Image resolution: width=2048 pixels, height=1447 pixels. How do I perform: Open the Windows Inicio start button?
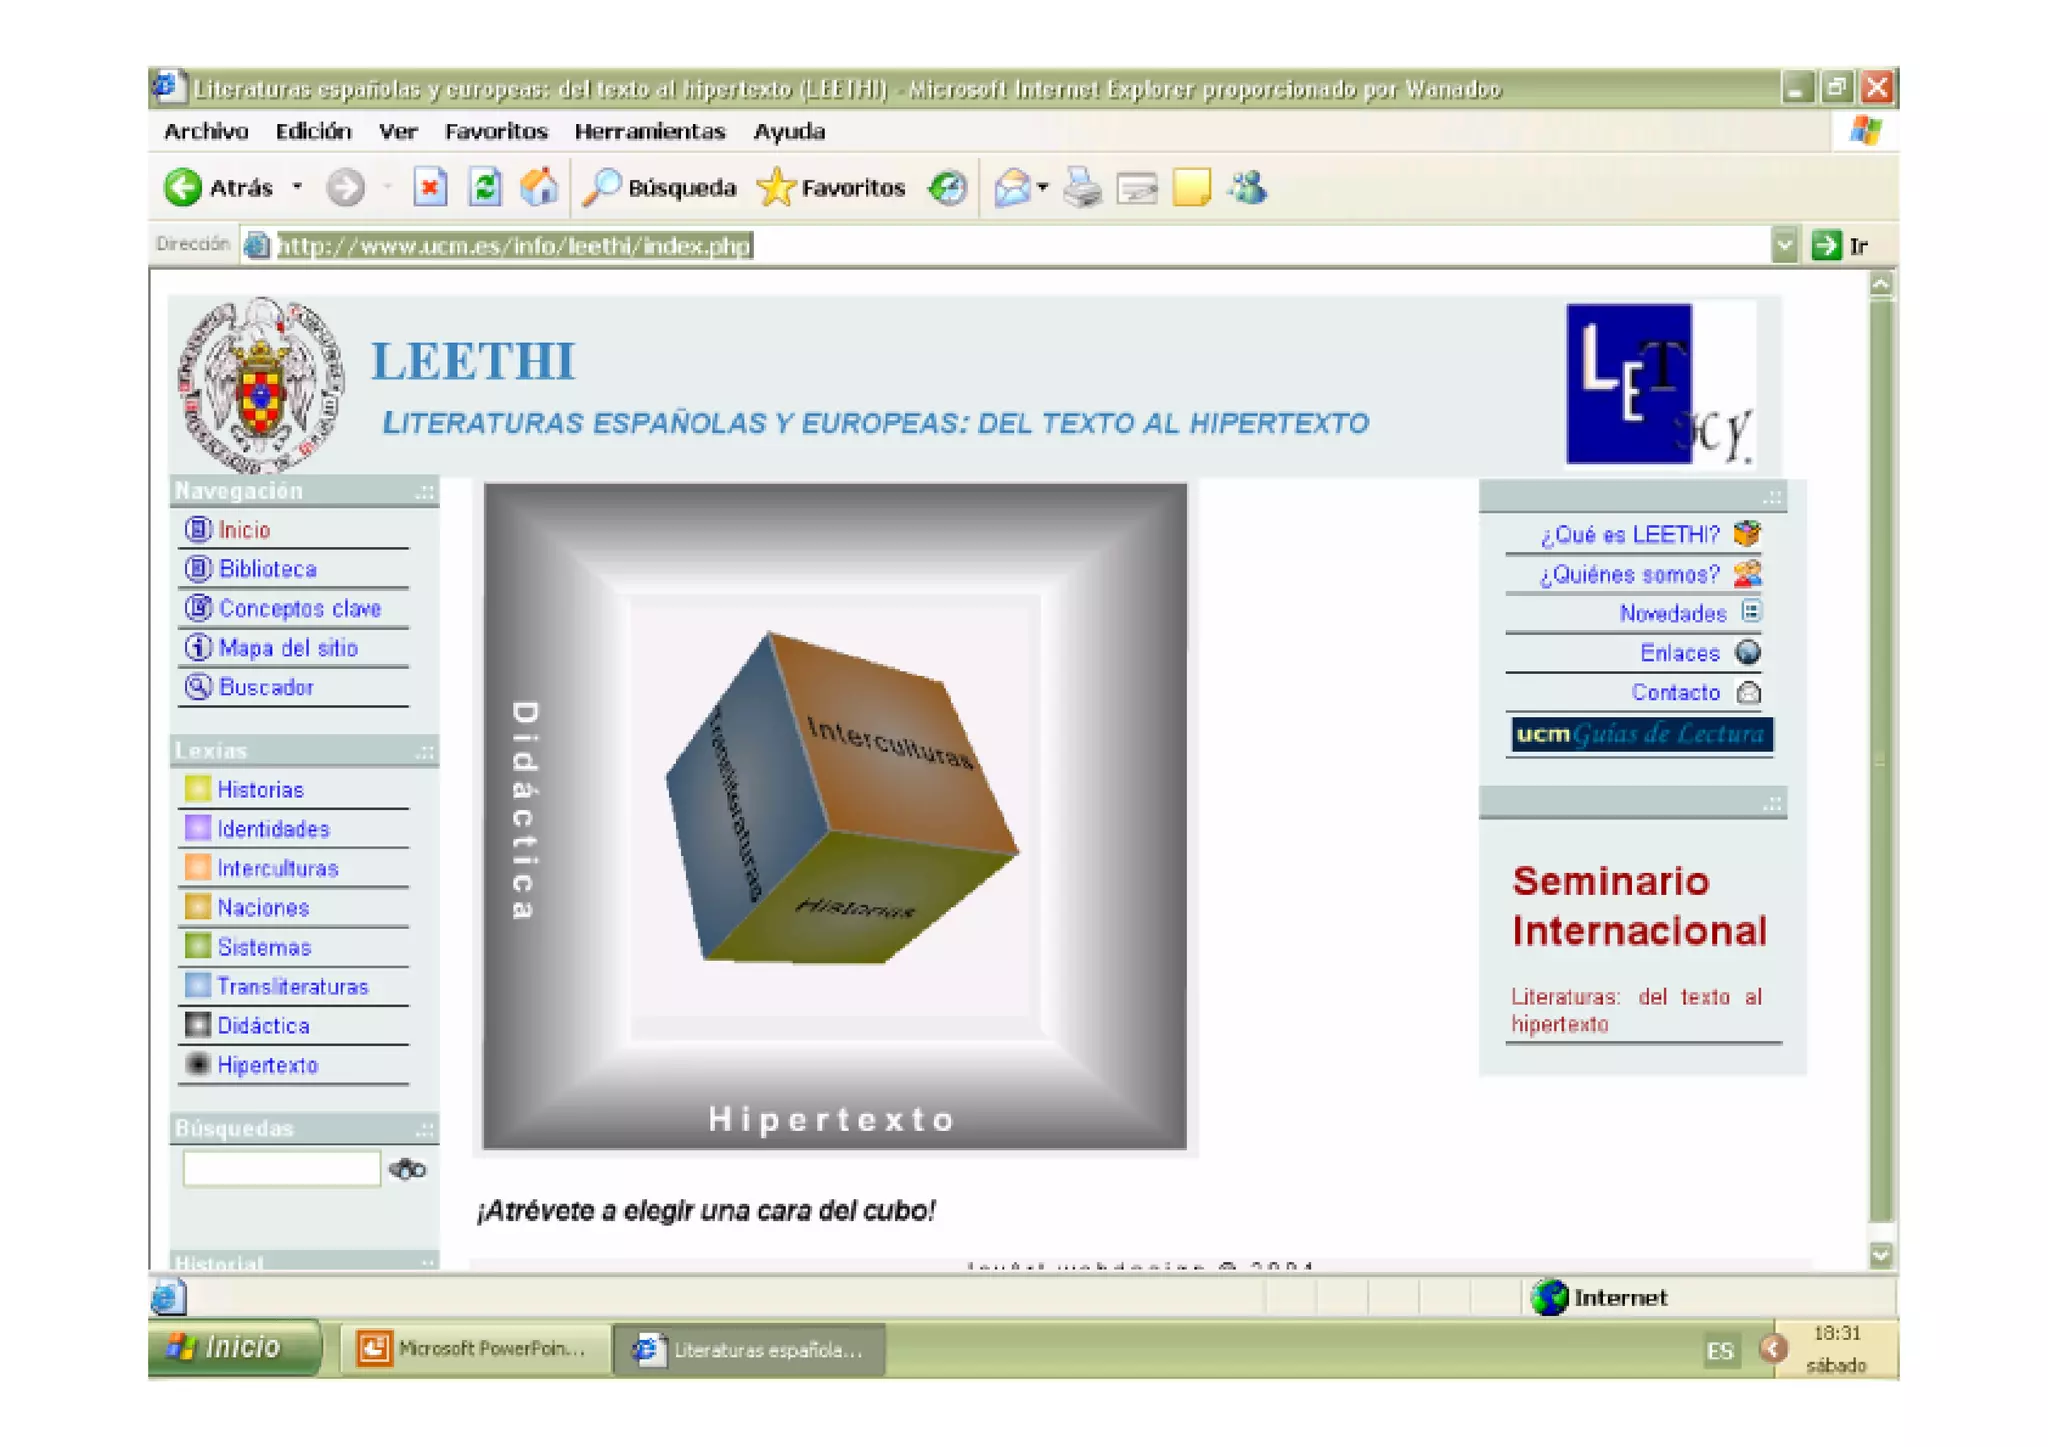point(233,1348)
